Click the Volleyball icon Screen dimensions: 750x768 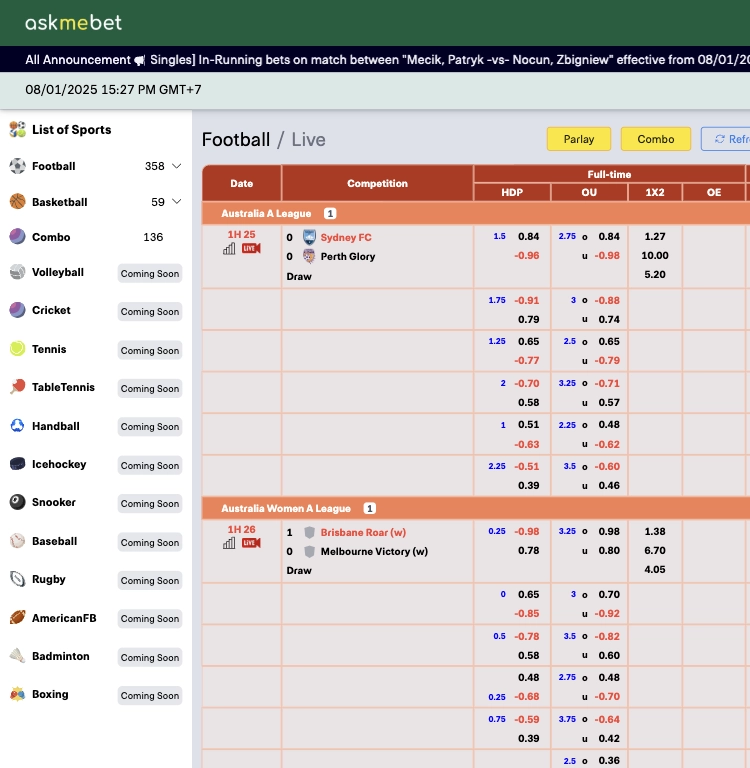(x=18, y=272)
